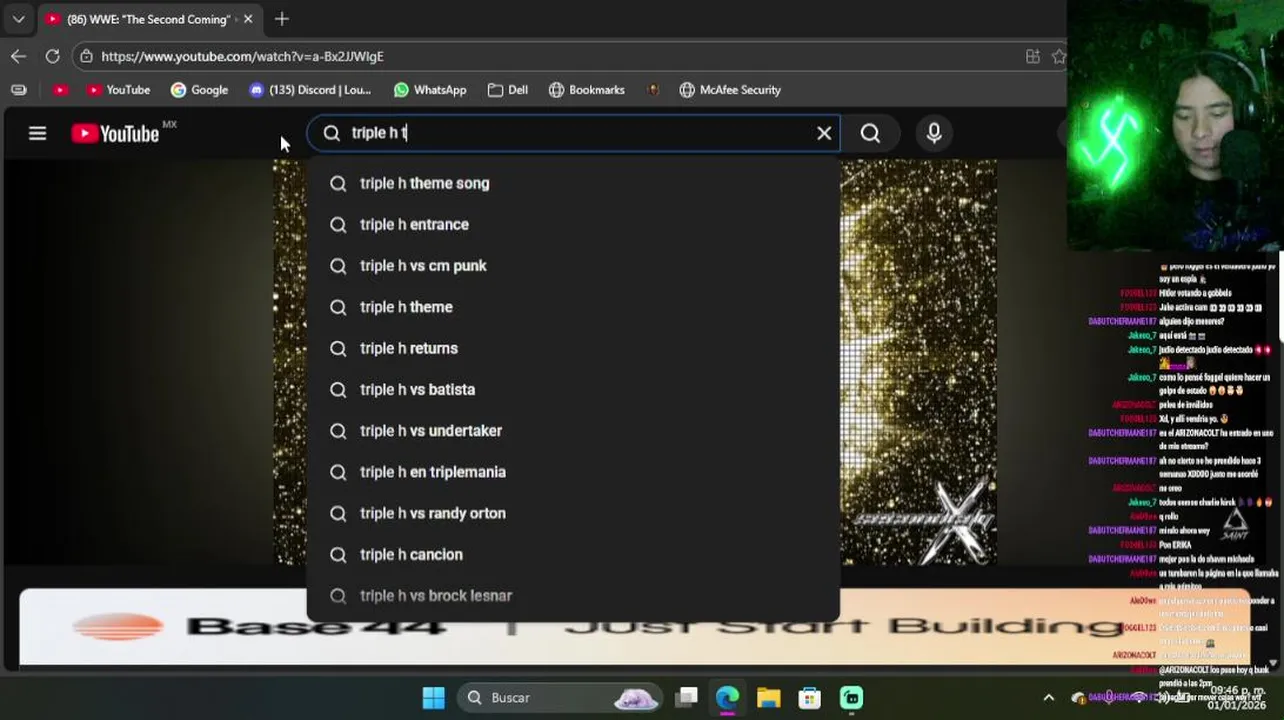
Task: Open the taskbar clock and date
Action: point(1237,697)
